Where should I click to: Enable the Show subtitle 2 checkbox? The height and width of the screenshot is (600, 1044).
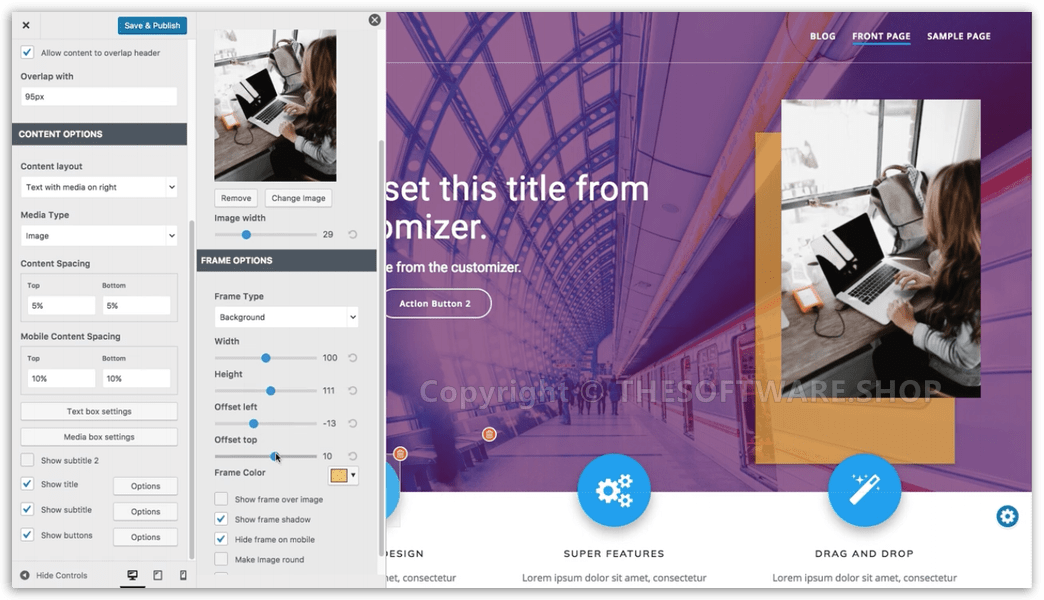click(x=28, y=460)
